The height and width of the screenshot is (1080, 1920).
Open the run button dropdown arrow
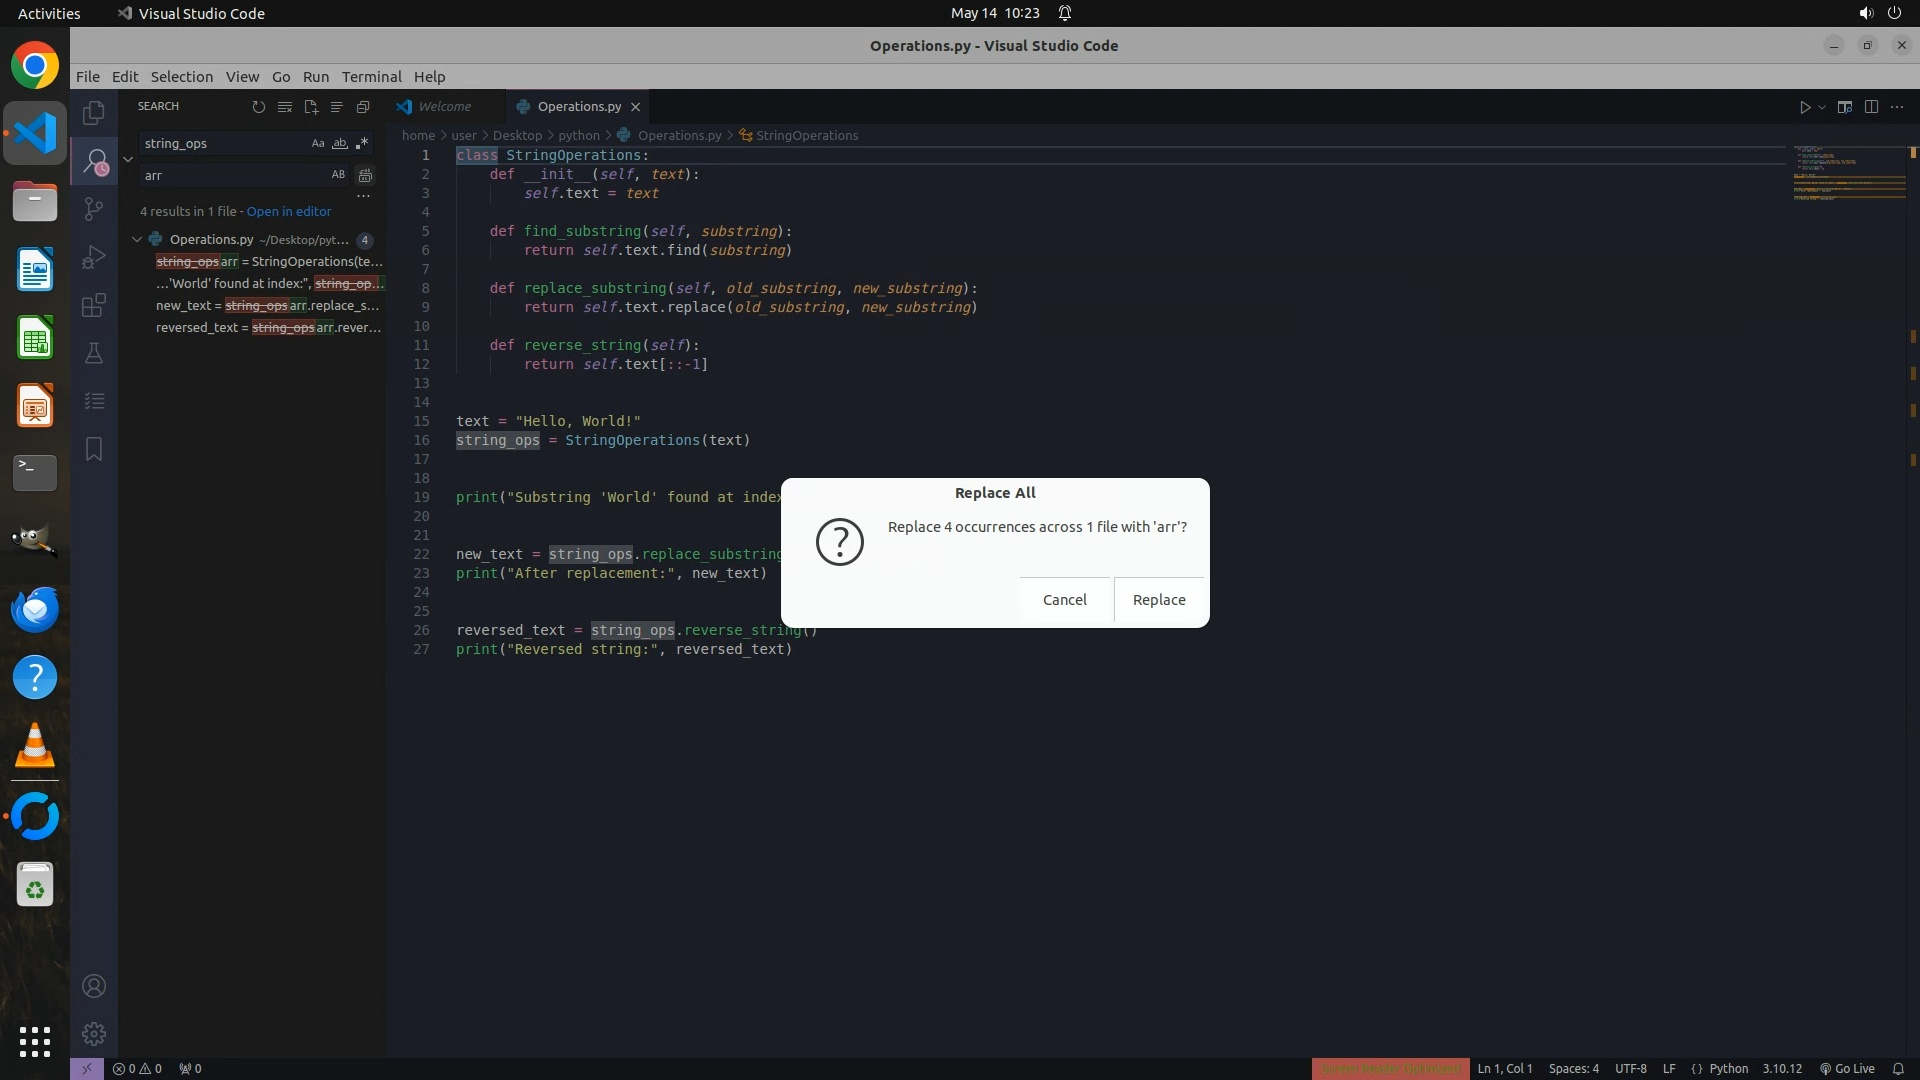[1822, 107]
